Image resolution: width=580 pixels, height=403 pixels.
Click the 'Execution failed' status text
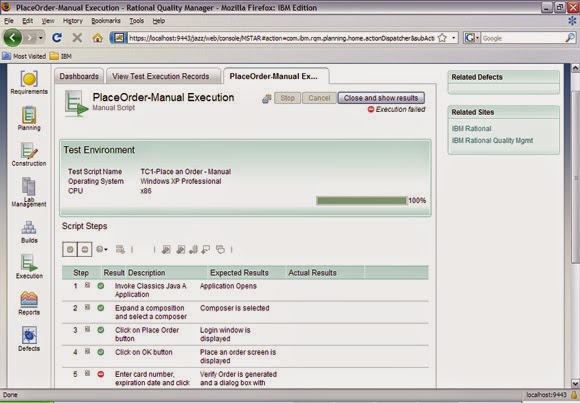[401, 109]
